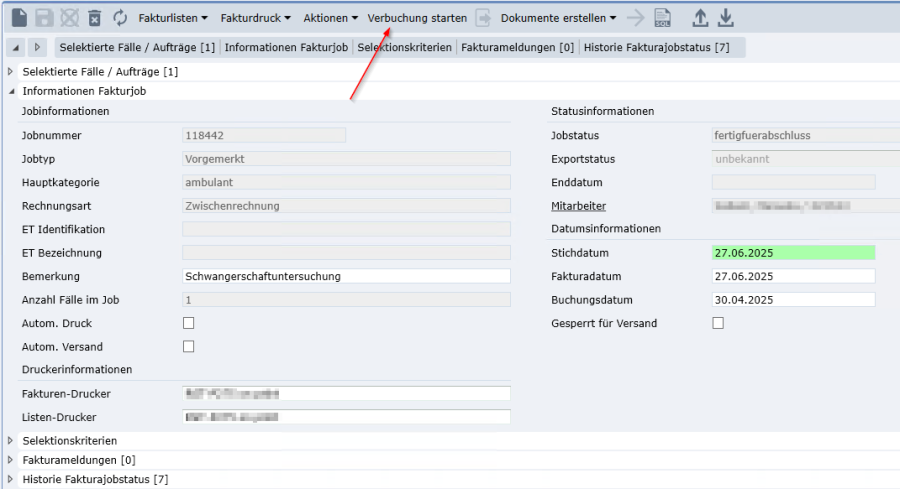
Task: Click the expand-all triangle in tab bar
Action: (37, 47)
